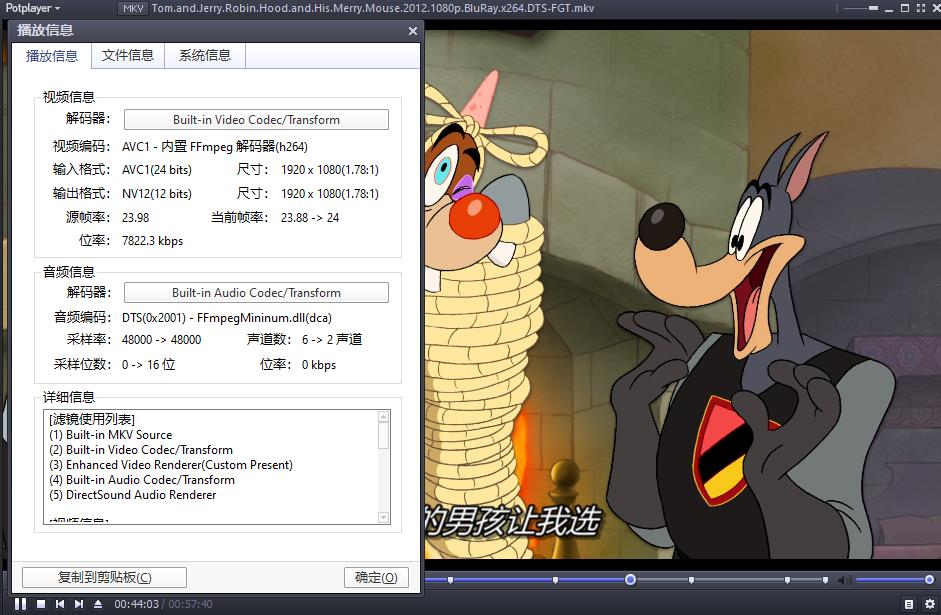The image size is (941, 615).
Task: Click the video codec value 'AVC1 - 内置 FFmpeg 解码器(h264)'
Action: point(215,146)
